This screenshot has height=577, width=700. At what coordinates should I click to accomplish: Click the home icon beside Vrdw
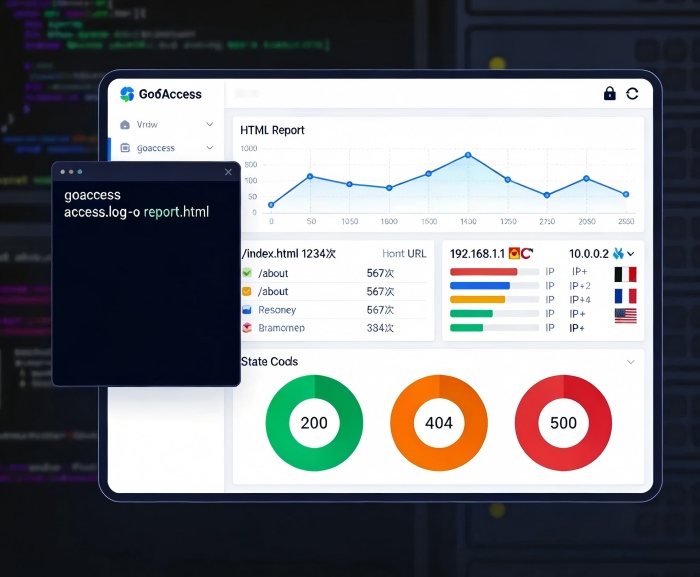point(125,125)
